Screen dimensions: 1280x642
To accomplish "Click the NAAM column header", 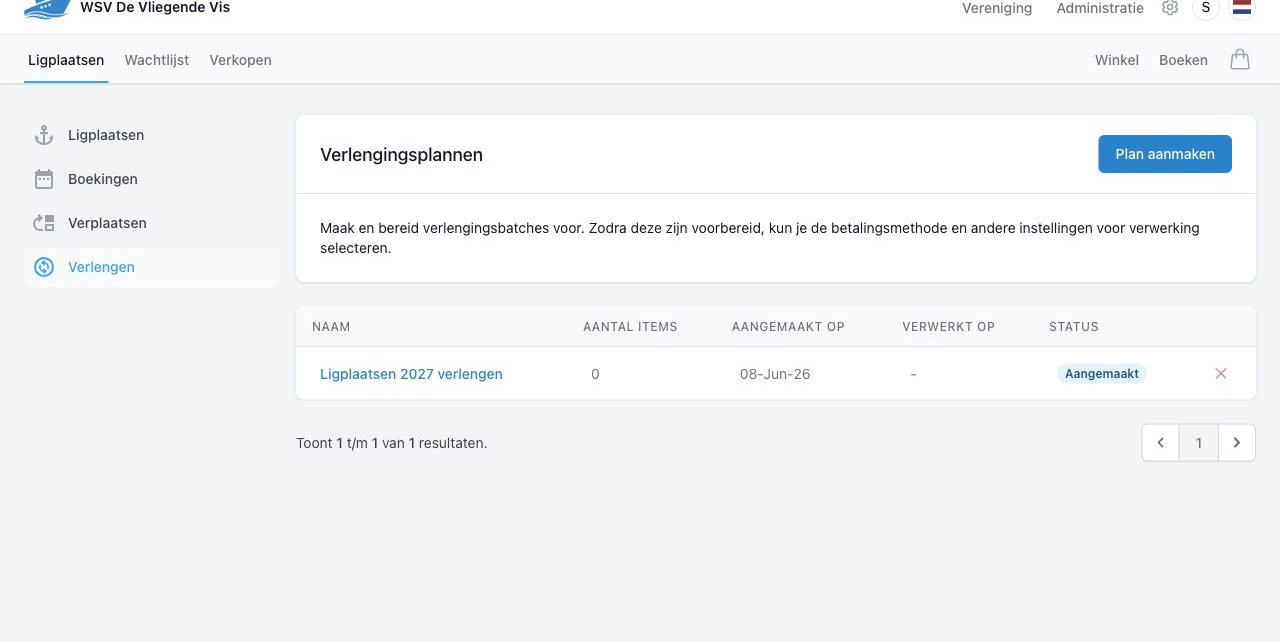I will pos(331,327).
